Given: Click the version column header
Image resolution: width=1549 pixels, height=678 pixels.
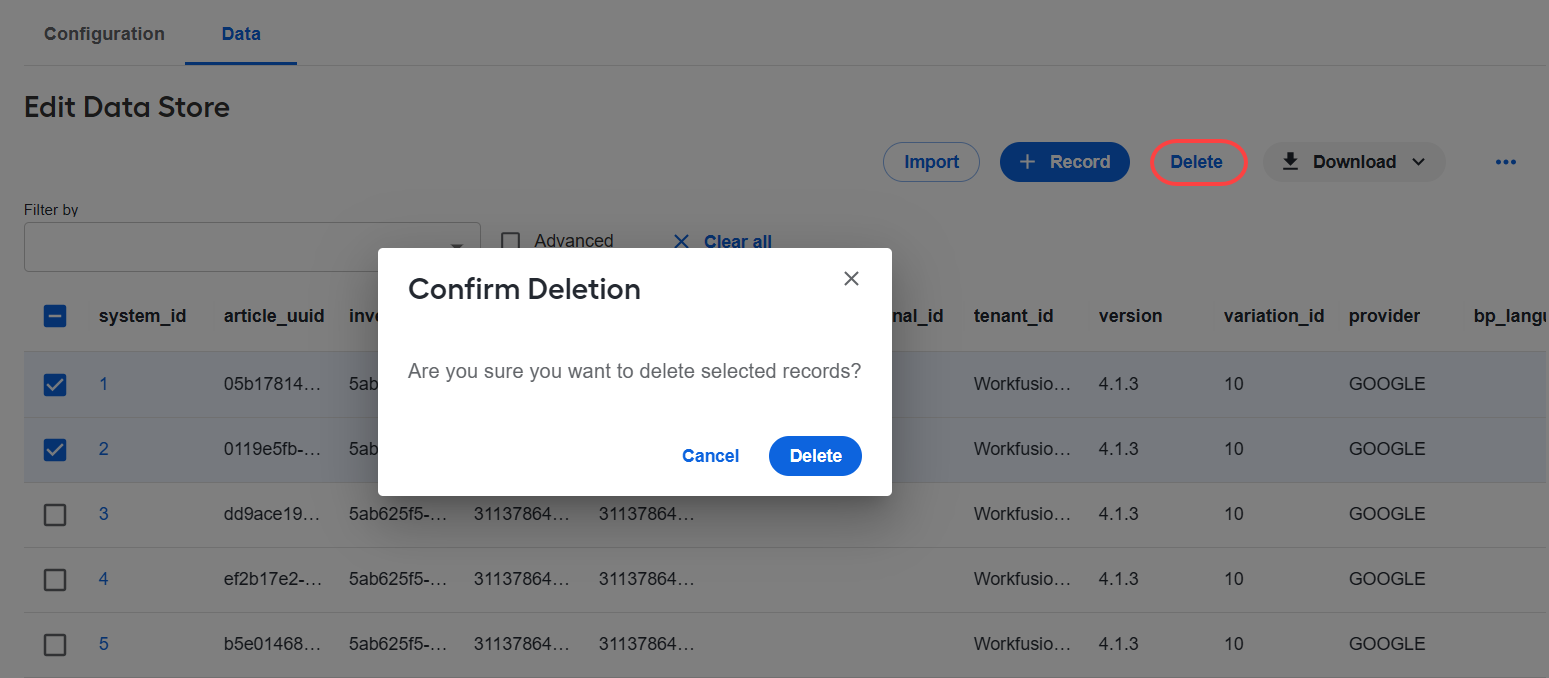Looking at the screenshot, I should pyautogui.click(x=1130, y=316).
